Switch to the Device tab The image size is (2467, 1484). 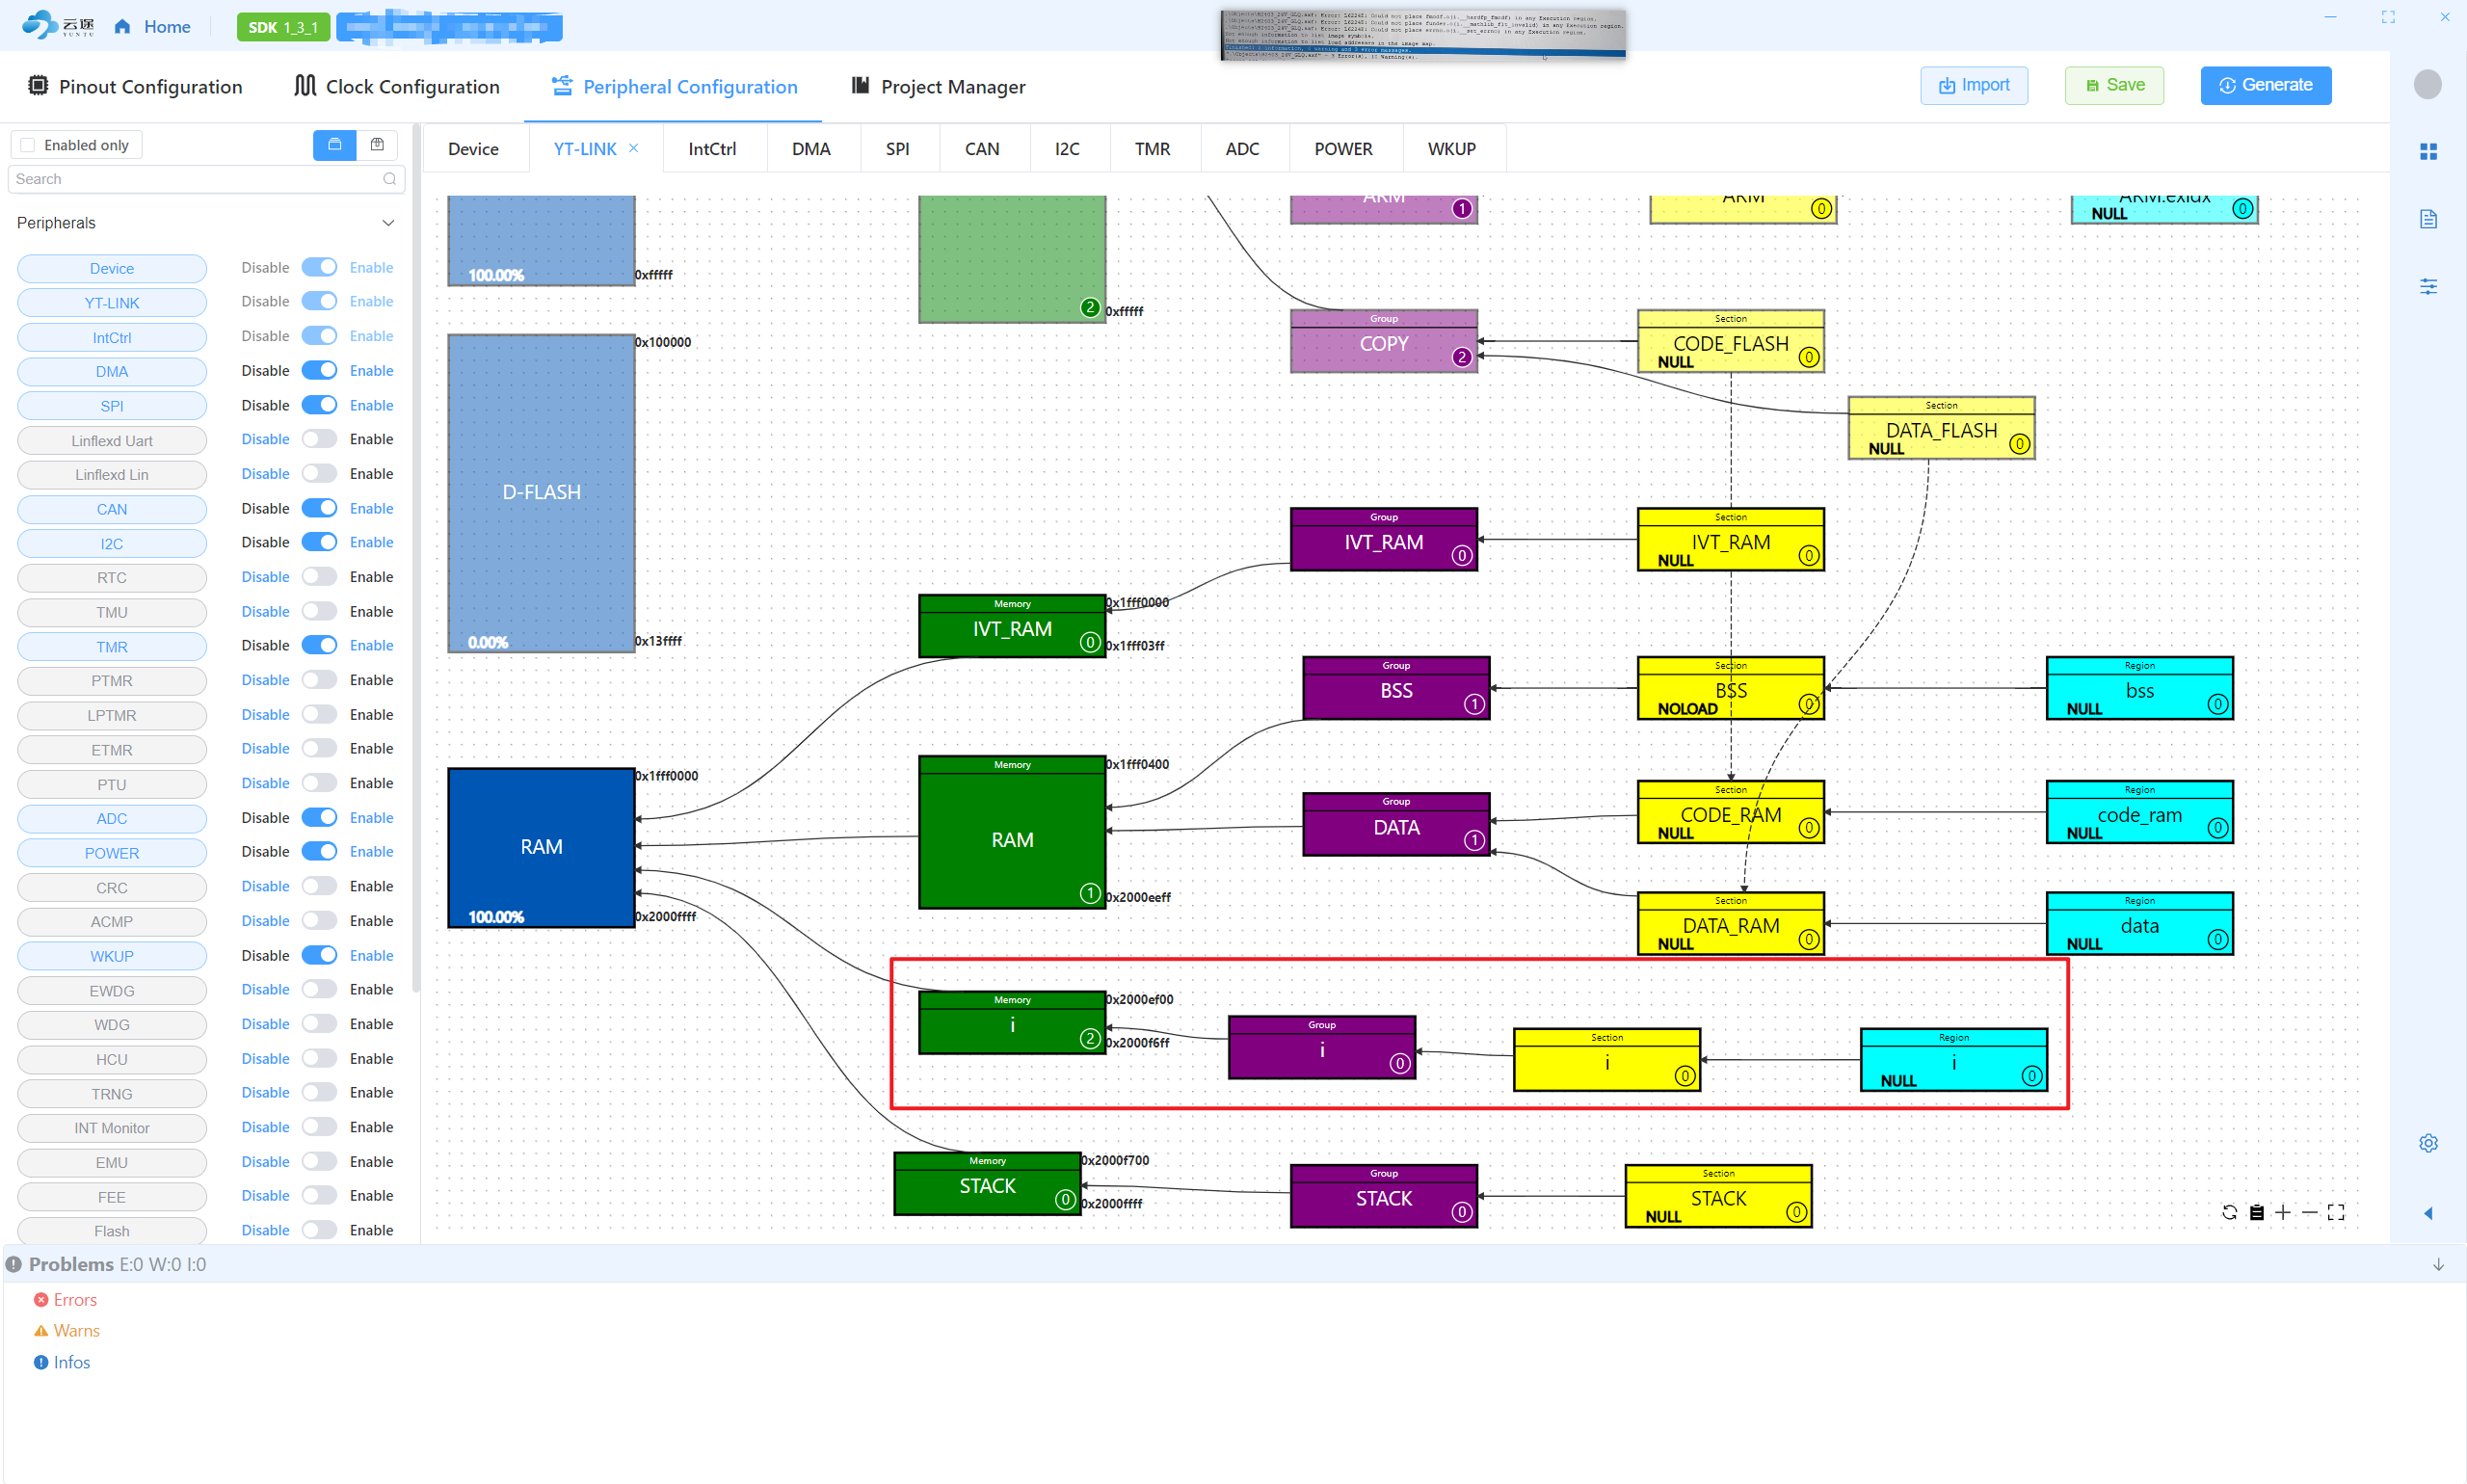pos(473,149)
